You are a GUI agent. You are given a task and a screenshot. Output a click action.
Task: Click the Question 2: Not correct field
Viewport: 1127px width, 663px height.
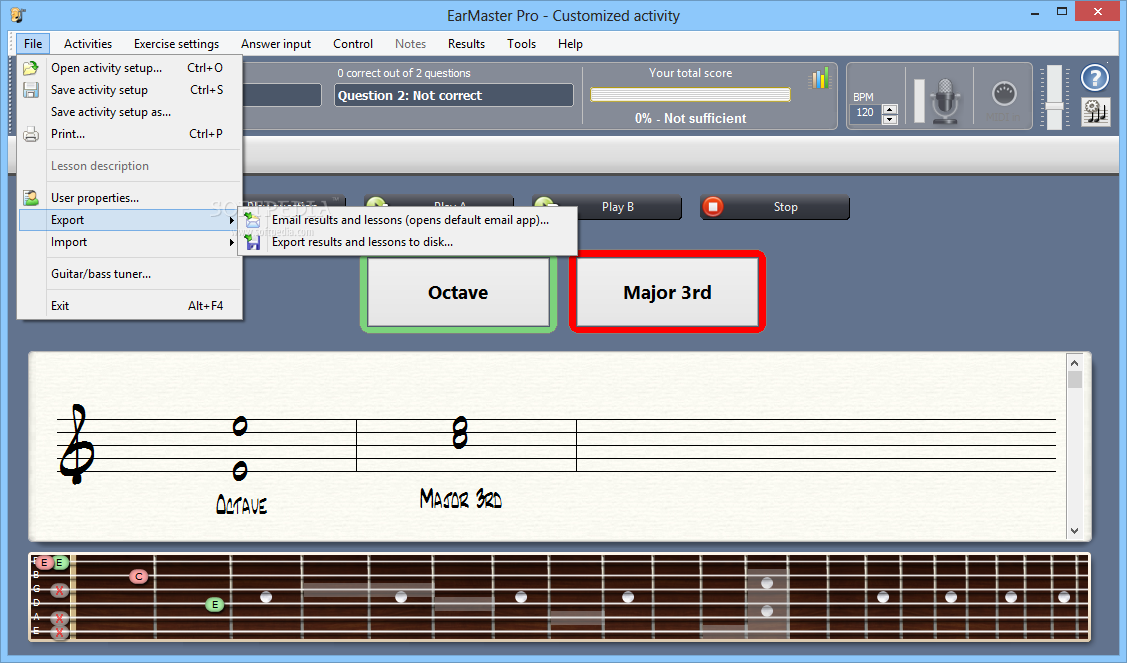tap(454, 96)
